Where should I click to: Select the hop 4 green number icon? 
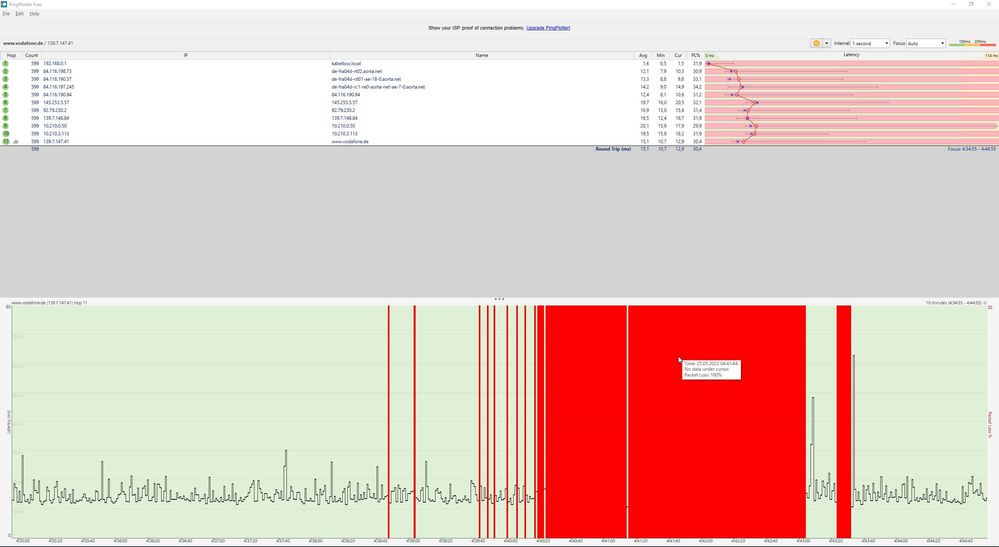[x=6, y=87]
